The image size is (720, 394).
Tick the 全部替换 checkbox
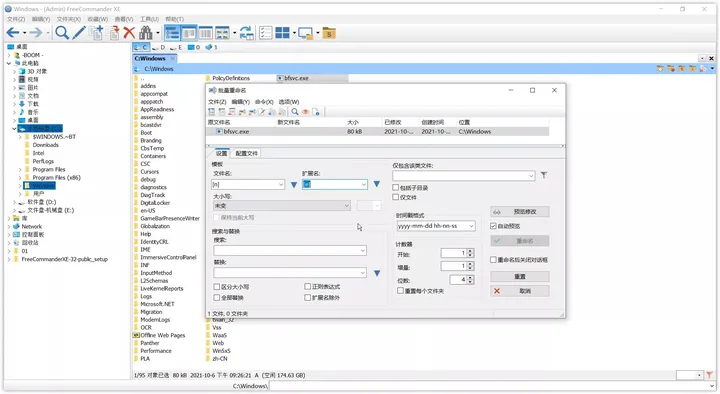(x=217, y=298)
